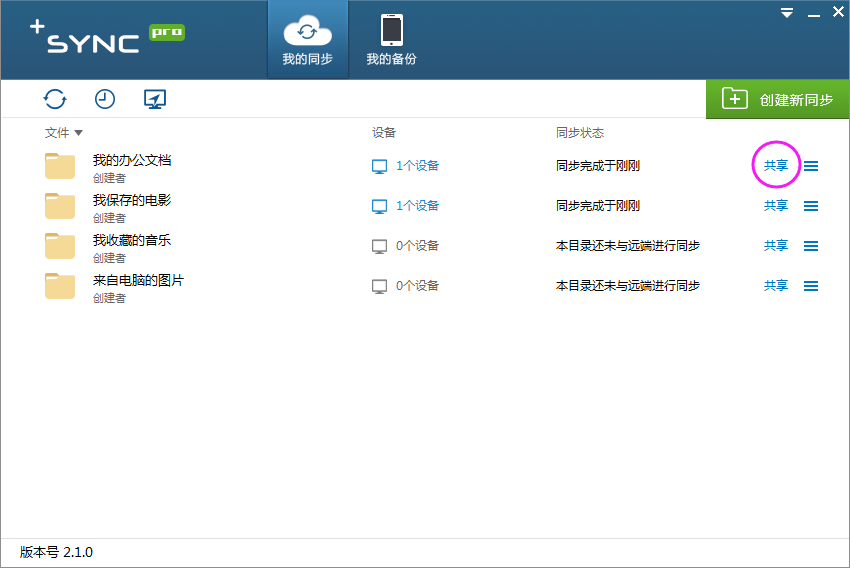Click the folder icon of 我收藏的音乐
The width and height of the screenshot is (850, 568).
(x=60, y=246)
